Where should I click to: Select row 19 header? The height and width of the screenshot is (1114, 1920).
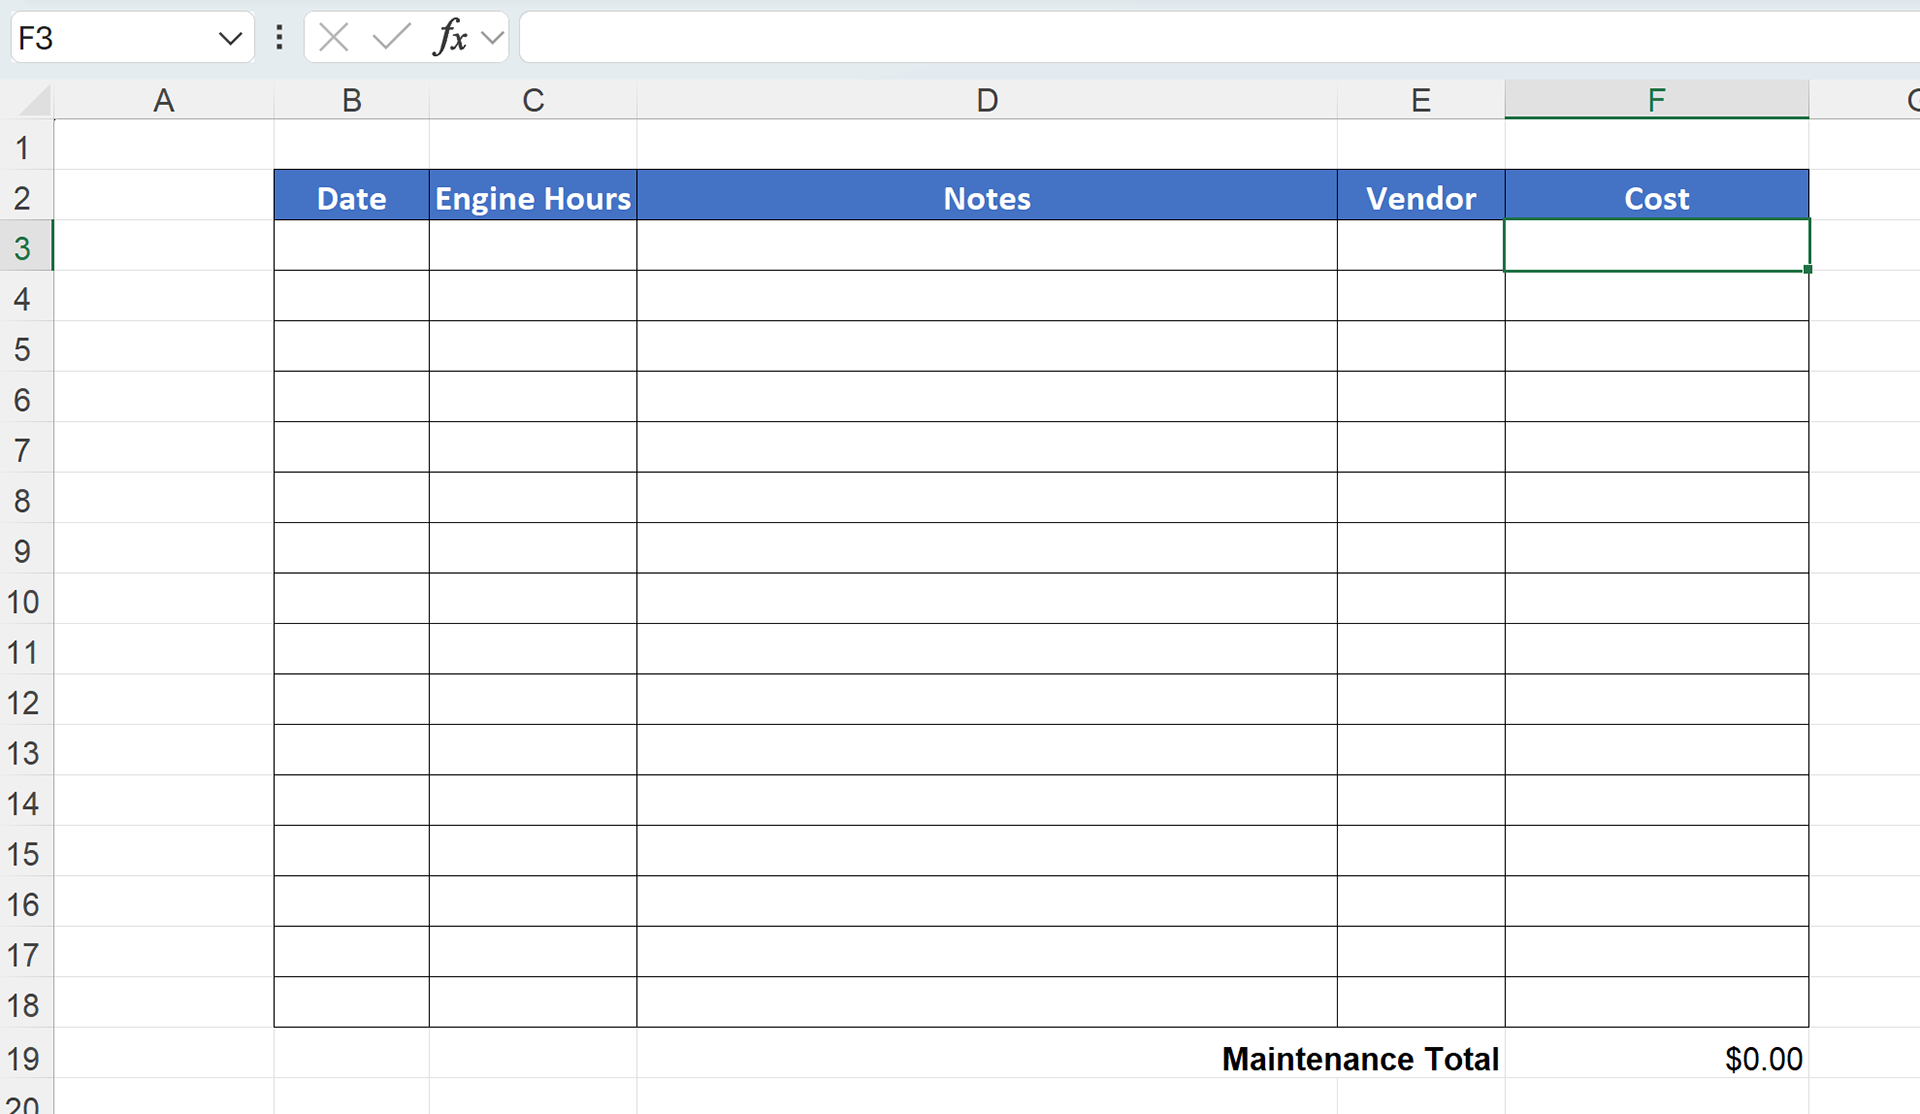pyautogui.click(x=23, y=1058)
